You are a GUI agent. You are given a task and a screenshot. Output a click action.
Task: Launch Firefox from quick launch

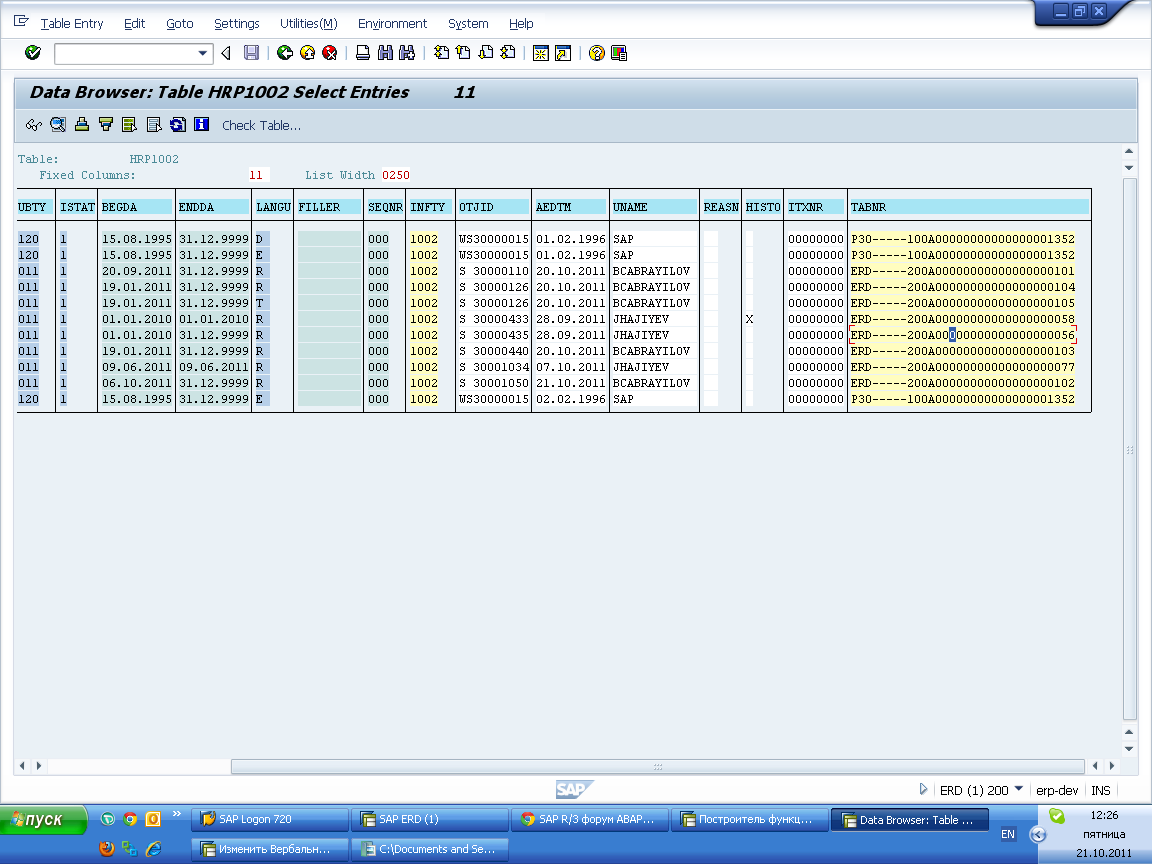(107, 849)
